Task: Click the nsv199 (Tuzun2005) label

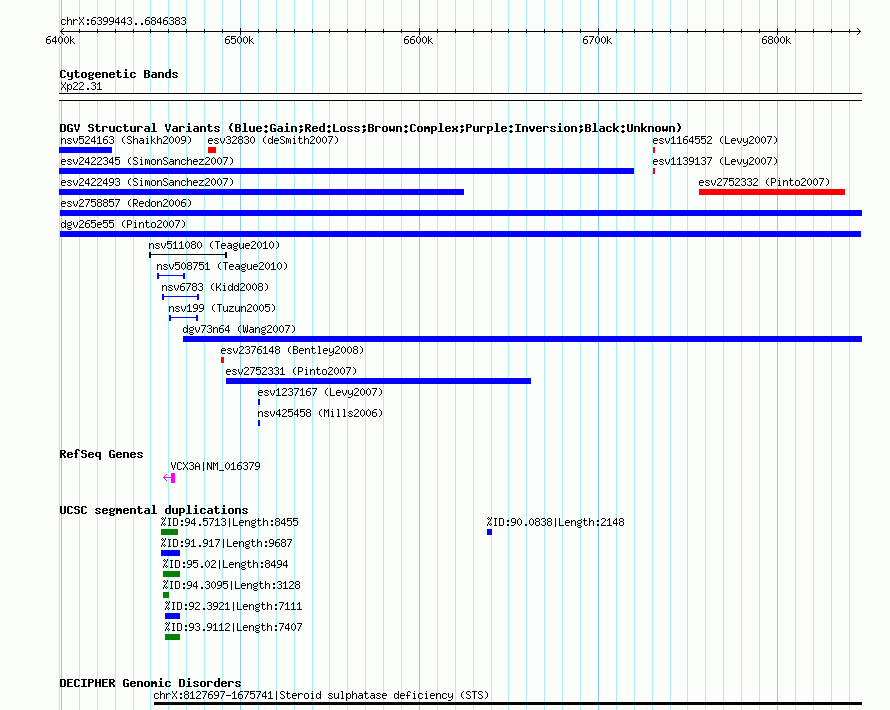Action: click(222, 308)
